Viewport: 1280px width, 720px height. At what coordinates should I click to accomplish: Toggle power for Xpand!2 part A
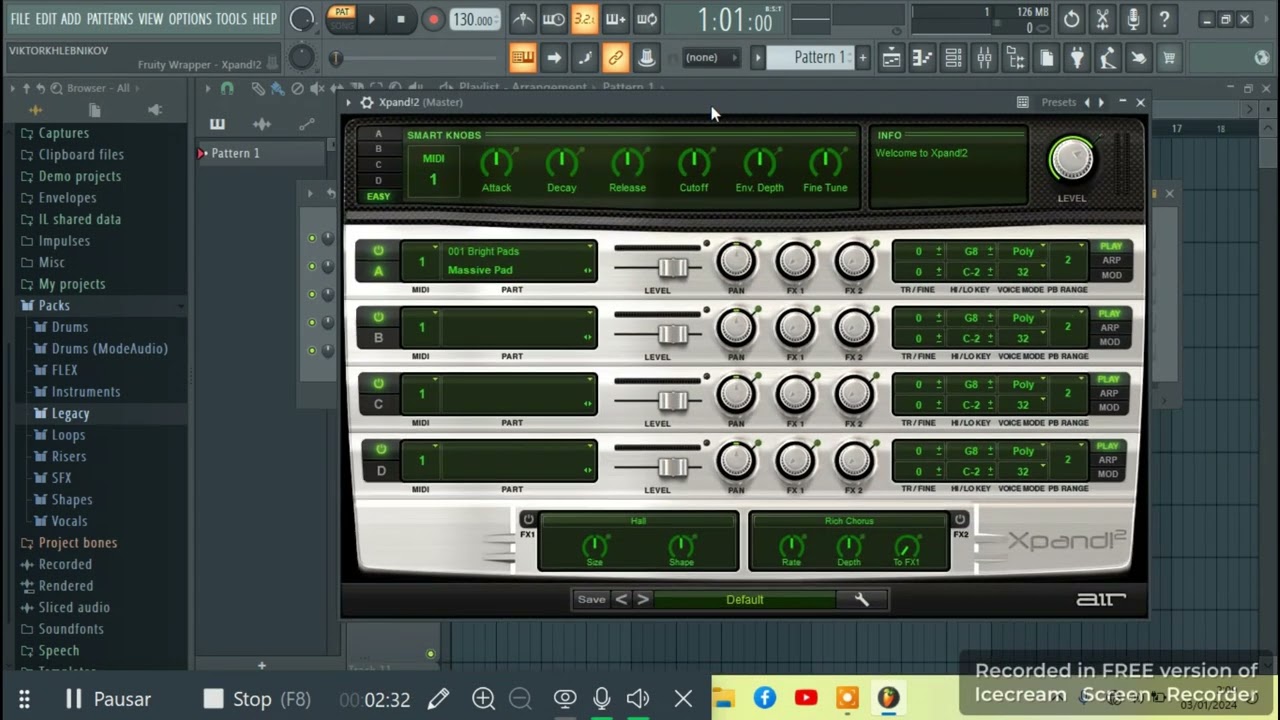(378, 251)
